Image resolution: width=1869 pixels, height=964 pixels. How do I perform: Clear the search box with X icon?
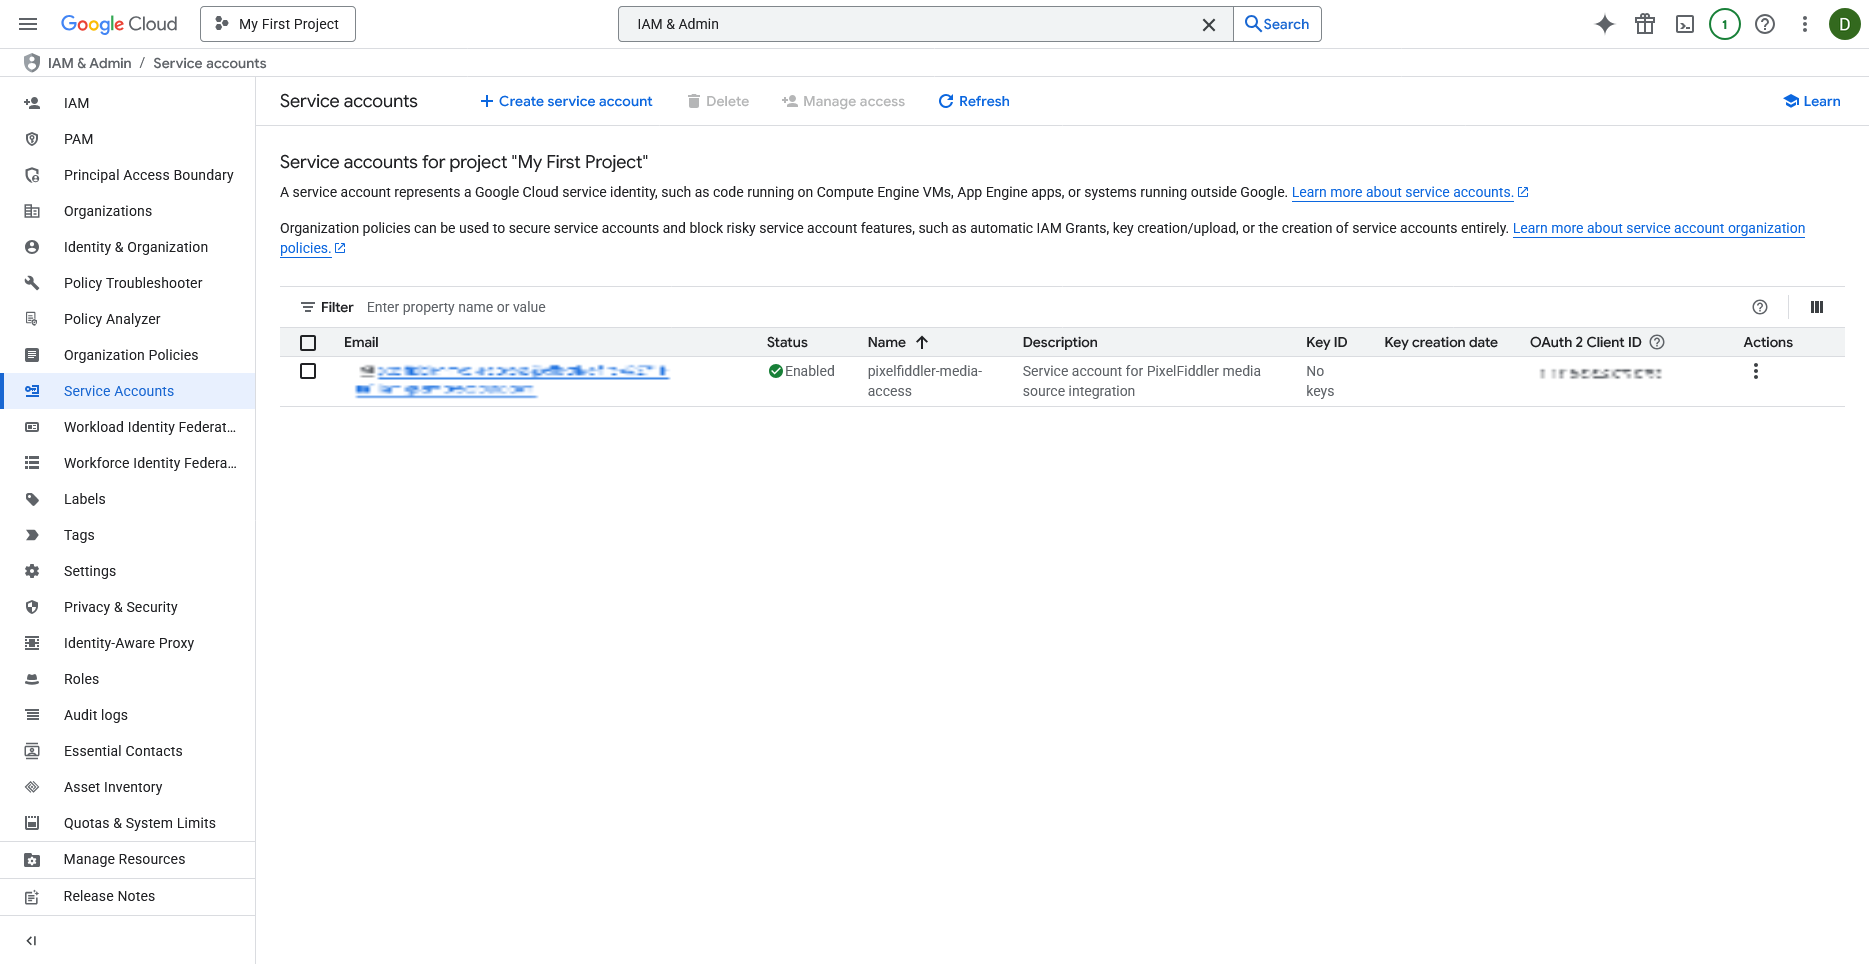(1209, 24)
